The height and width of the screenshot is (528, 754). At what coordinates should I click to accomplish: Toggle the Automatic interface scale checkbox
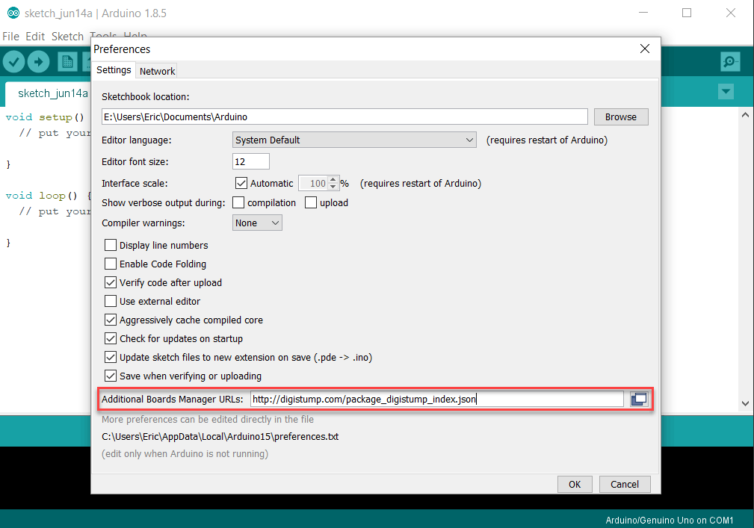241,183
